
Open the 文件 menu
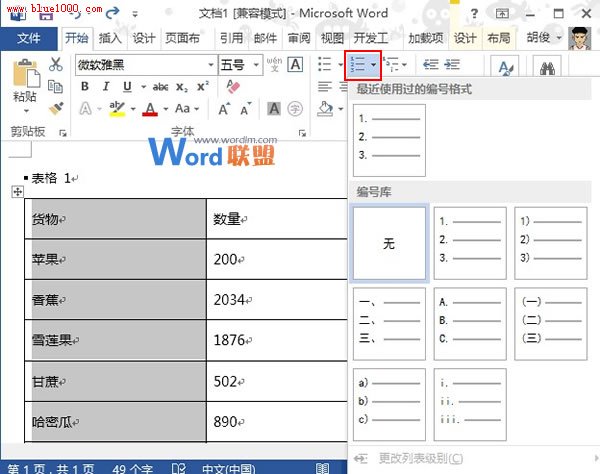pos(29,38)
